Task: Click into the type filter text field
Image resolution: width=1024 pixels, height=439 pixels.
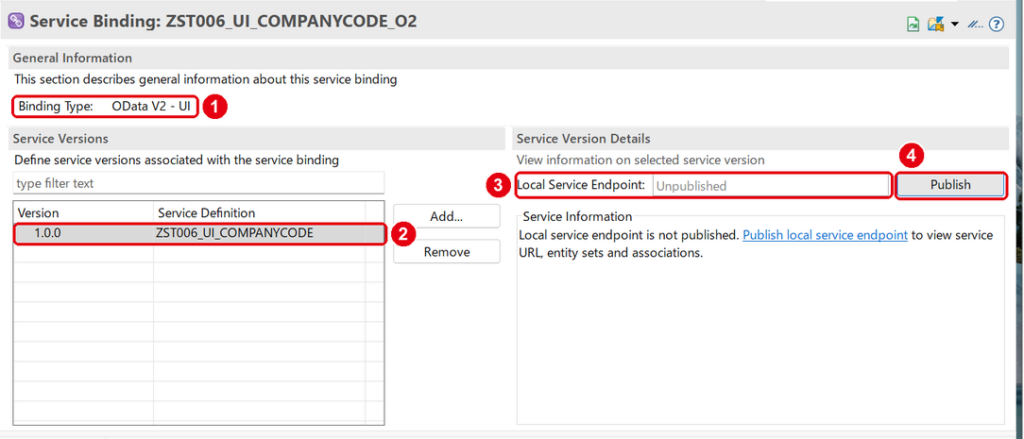Action: coord(199,184)
